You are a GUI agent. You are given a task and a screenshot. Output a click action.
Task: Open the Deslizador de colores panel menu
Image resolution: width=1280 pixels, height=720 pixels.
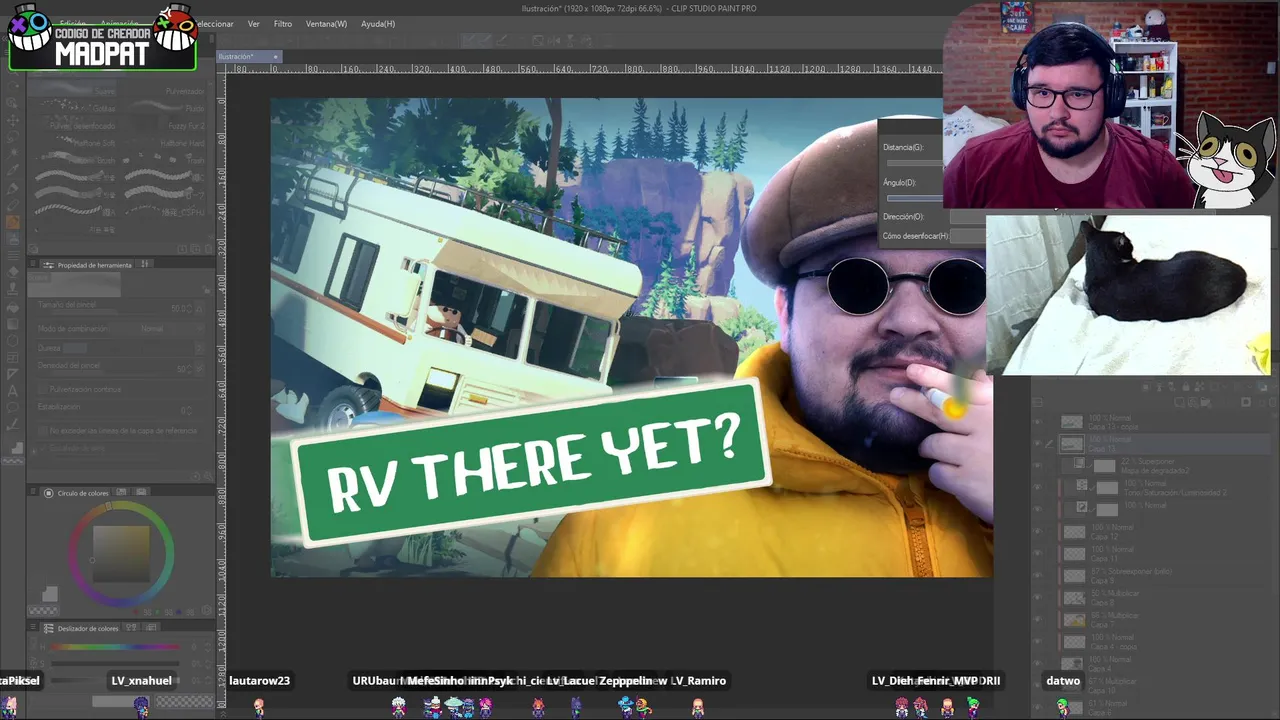coord(34,628)
